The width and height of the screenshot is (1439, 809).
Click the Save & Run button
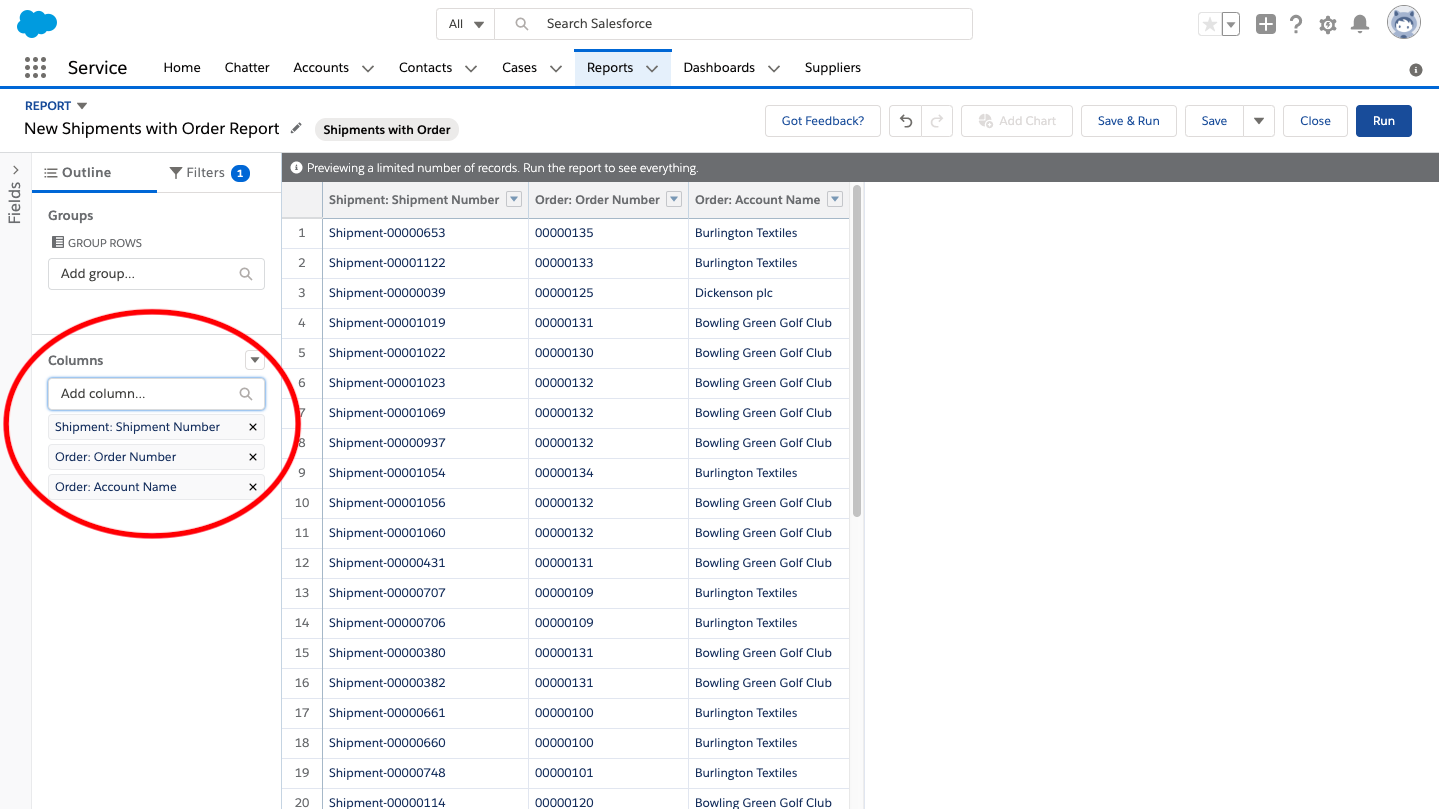click(1129, 121)
